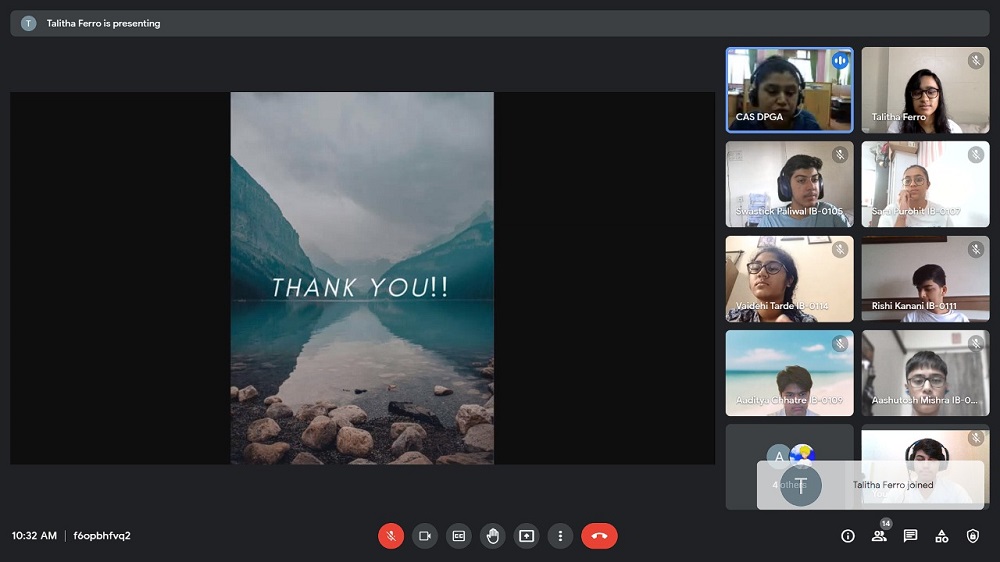Open the Activities panel

941,536
